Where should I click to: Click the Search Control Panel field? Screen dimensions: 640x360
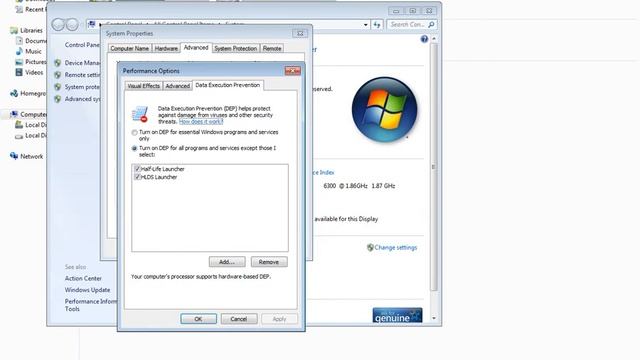click(x=411, y=25)
